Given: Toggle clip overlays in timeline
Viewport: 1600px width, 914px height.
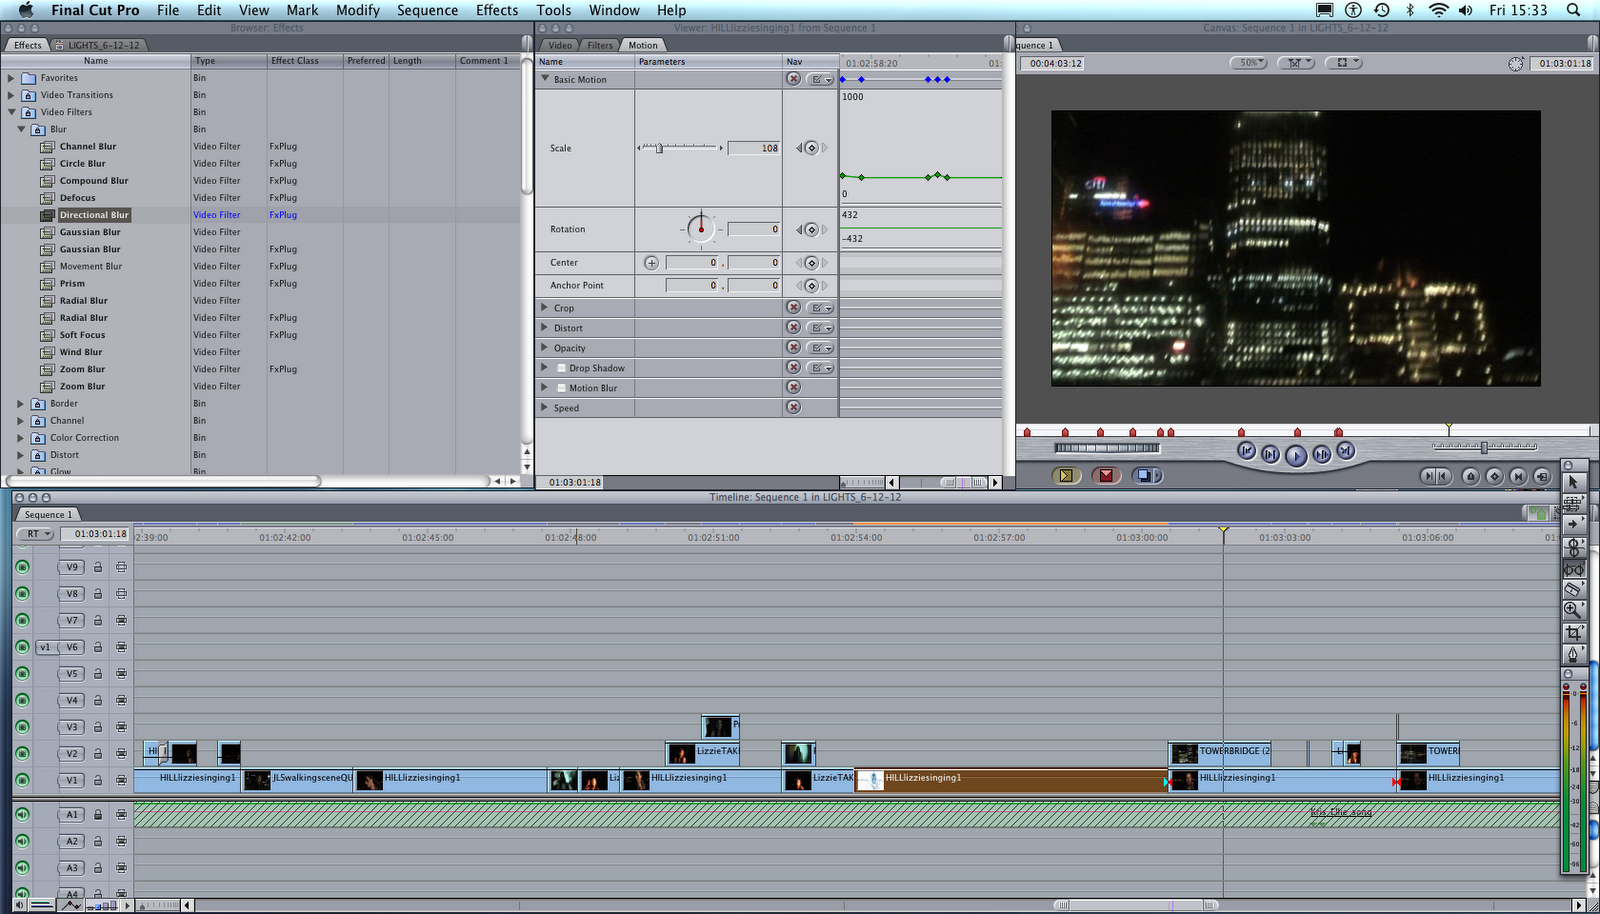Looking at the screenshot, I should click(71, 905).
